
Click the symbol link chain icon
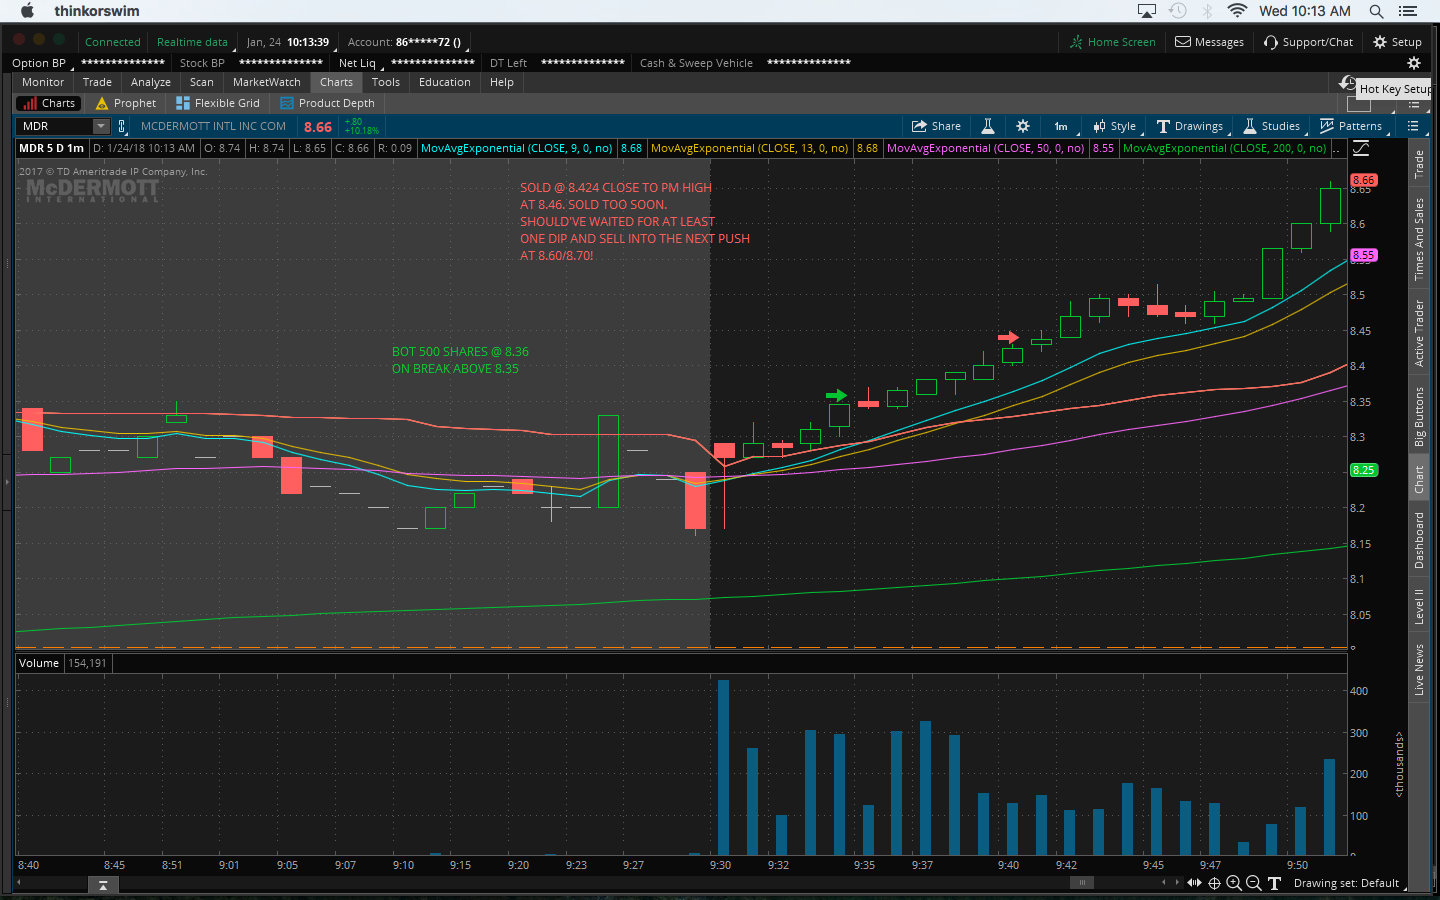tap(122, 126)
